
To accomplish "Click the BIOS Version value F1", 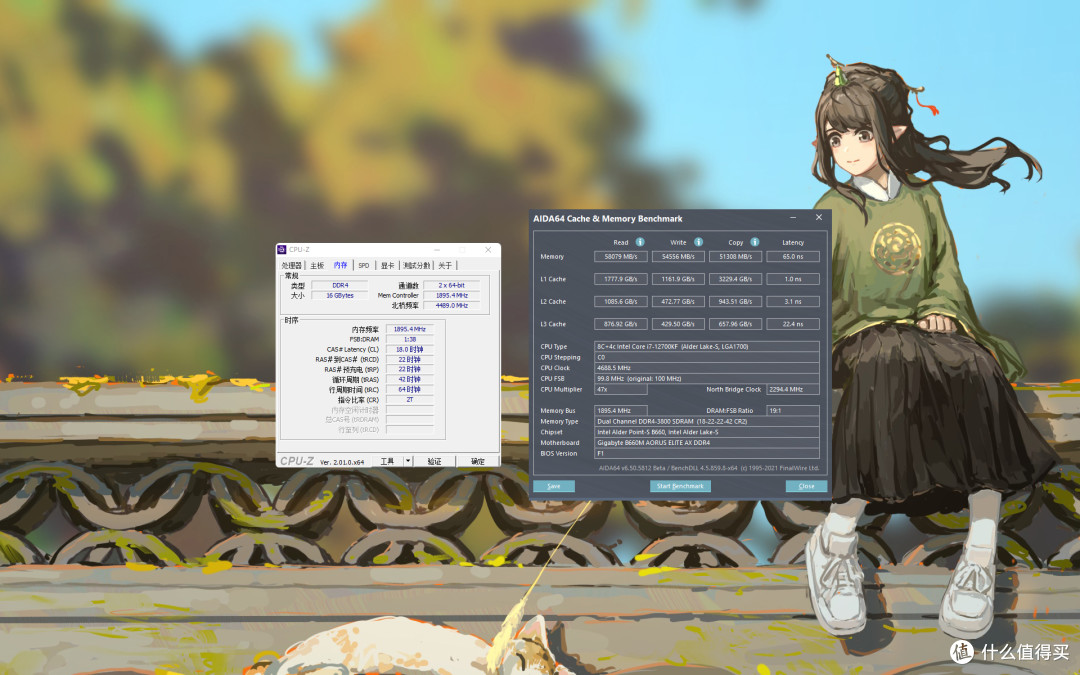I will (707, 453).
